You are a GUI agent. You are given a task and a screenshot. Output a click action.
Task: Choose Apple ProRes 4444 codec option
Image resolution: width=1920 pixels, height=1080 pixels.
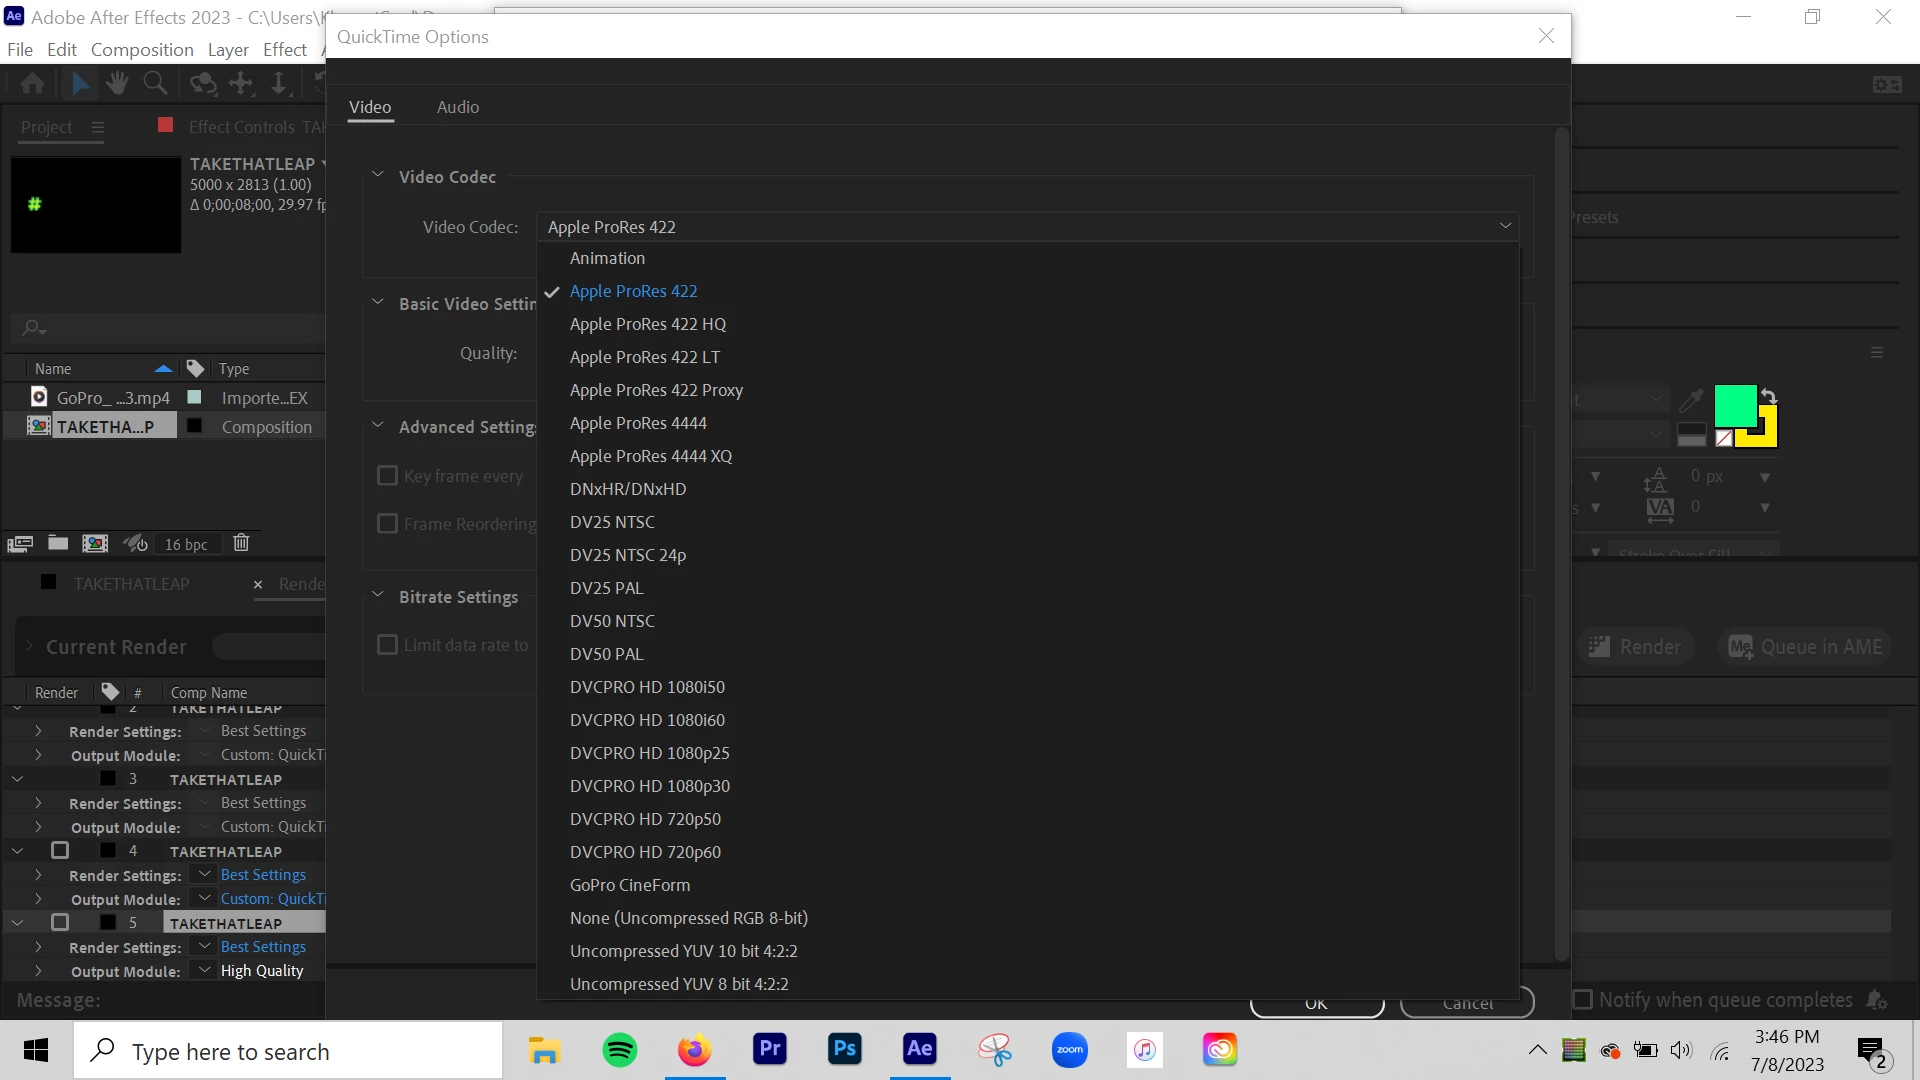[x=638, y=423]
